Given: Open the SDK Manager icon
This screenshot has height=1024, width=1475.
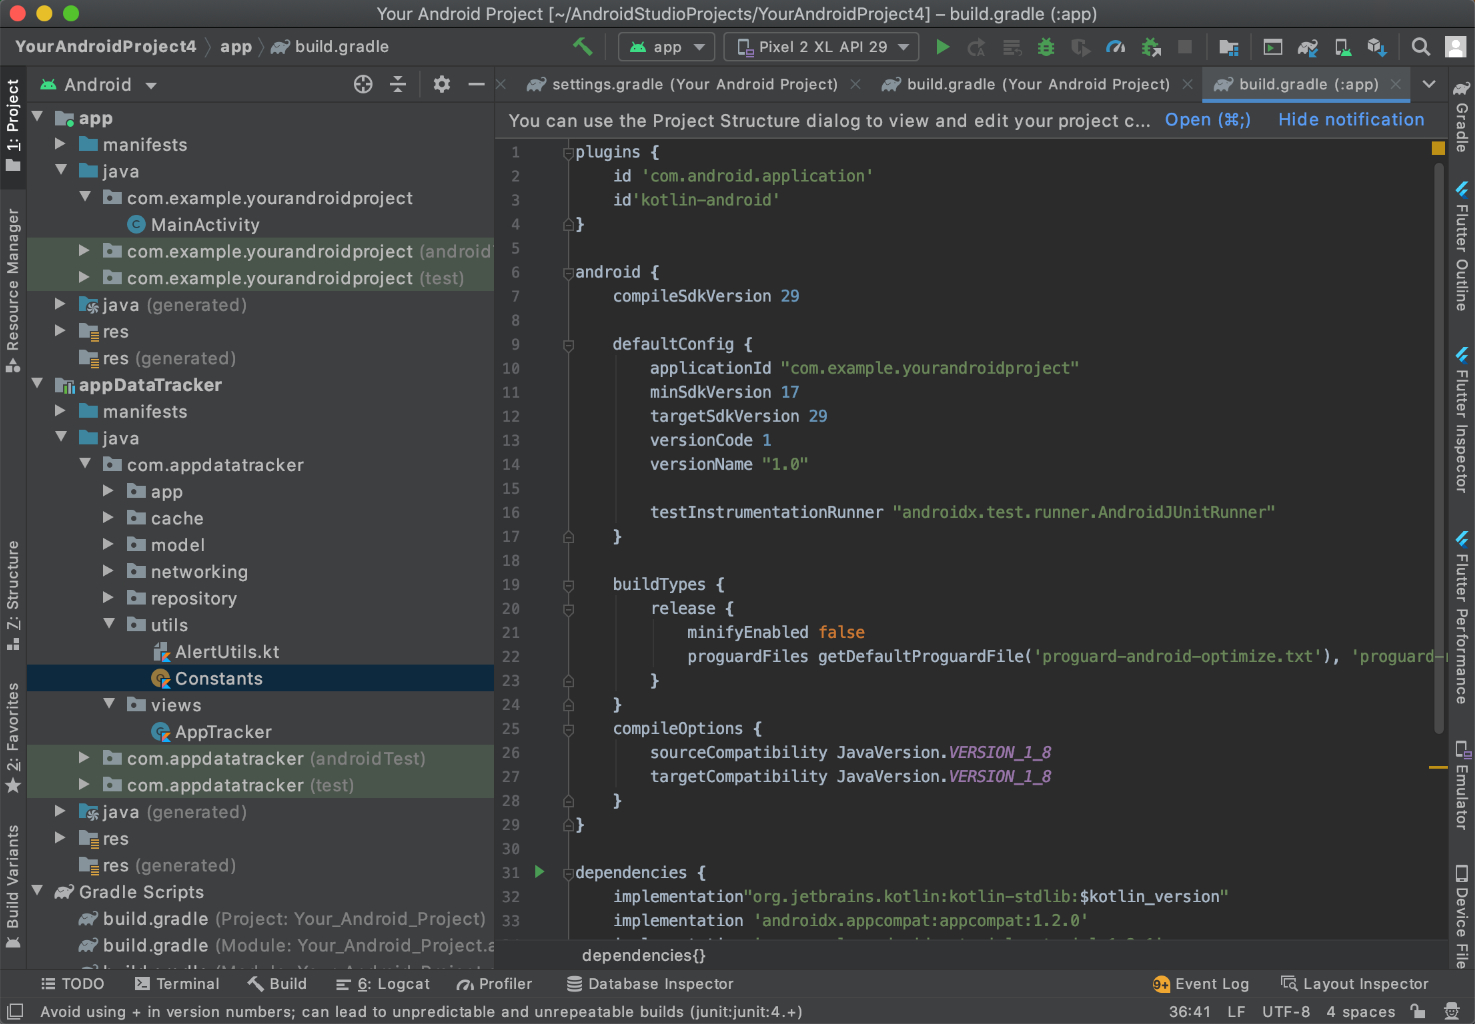Looking at the screenshot, I should pyautogui.click(x=1377, y=46).
